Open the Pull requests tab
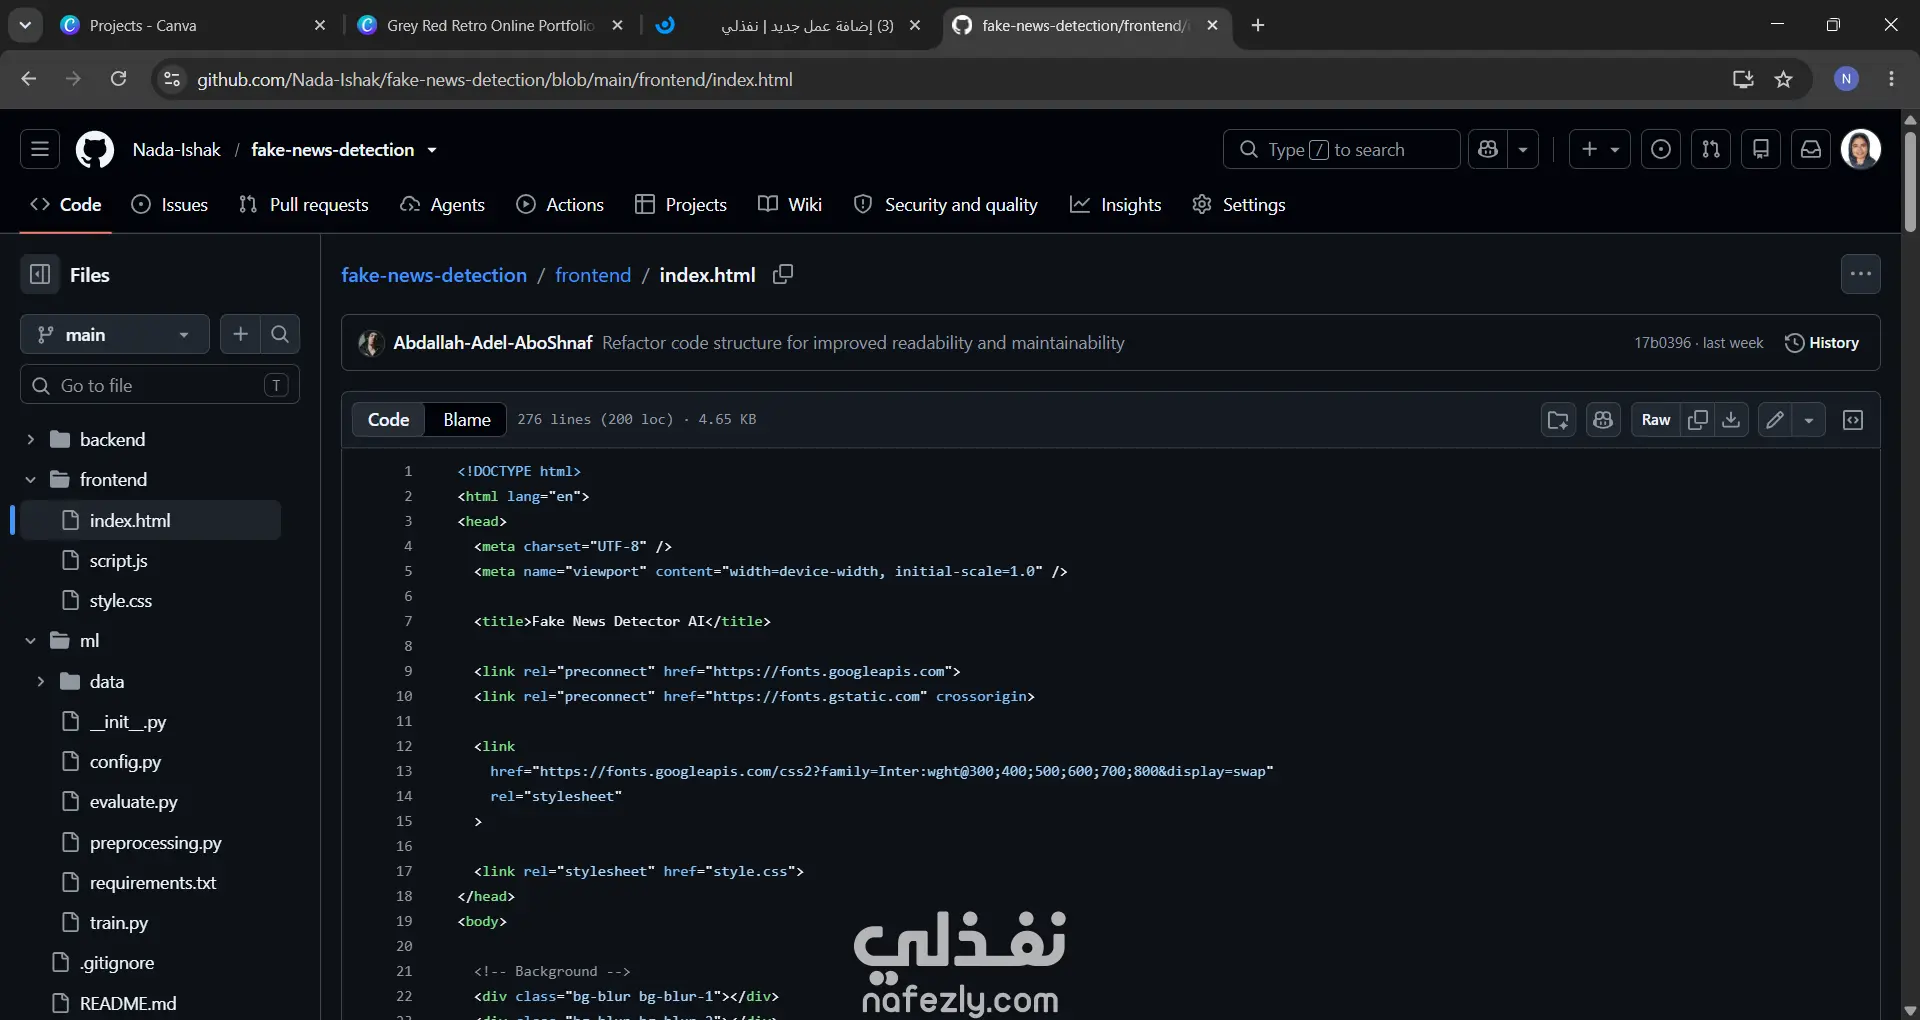This screenshot has height=1020, width=1920. coord(304,204)
